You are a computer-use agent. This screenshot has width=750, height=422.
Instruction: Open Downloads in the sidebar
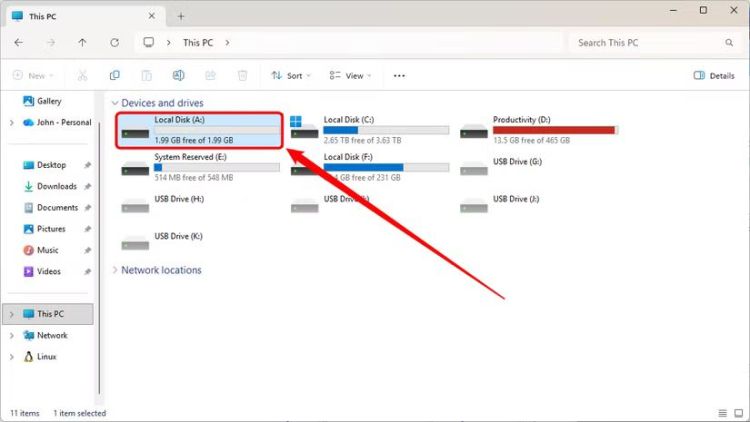(57, 186)
